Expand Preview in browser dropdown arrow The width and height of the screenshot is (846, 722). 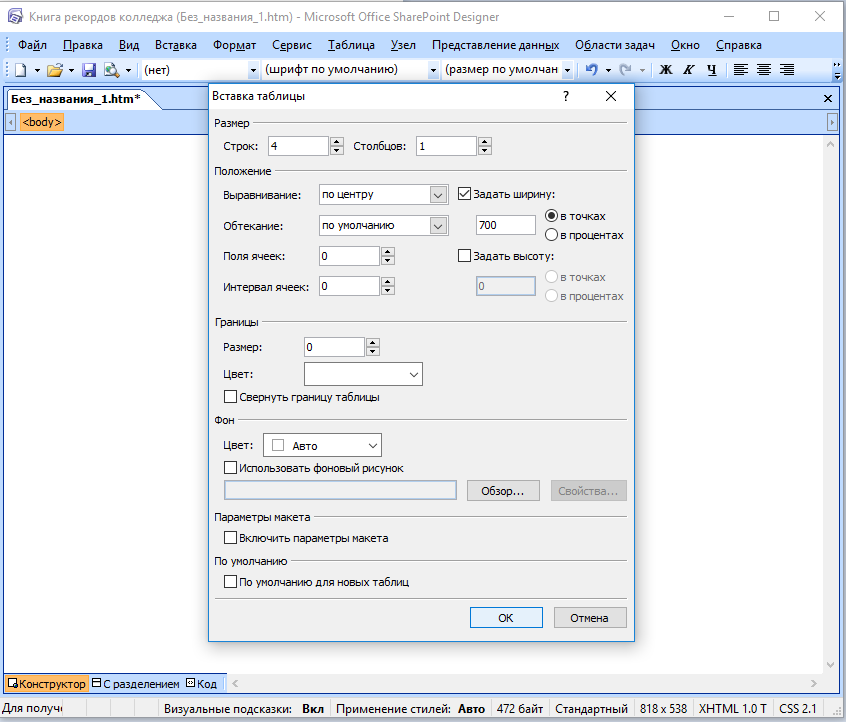pyautogui.click(x=128, y=70)
